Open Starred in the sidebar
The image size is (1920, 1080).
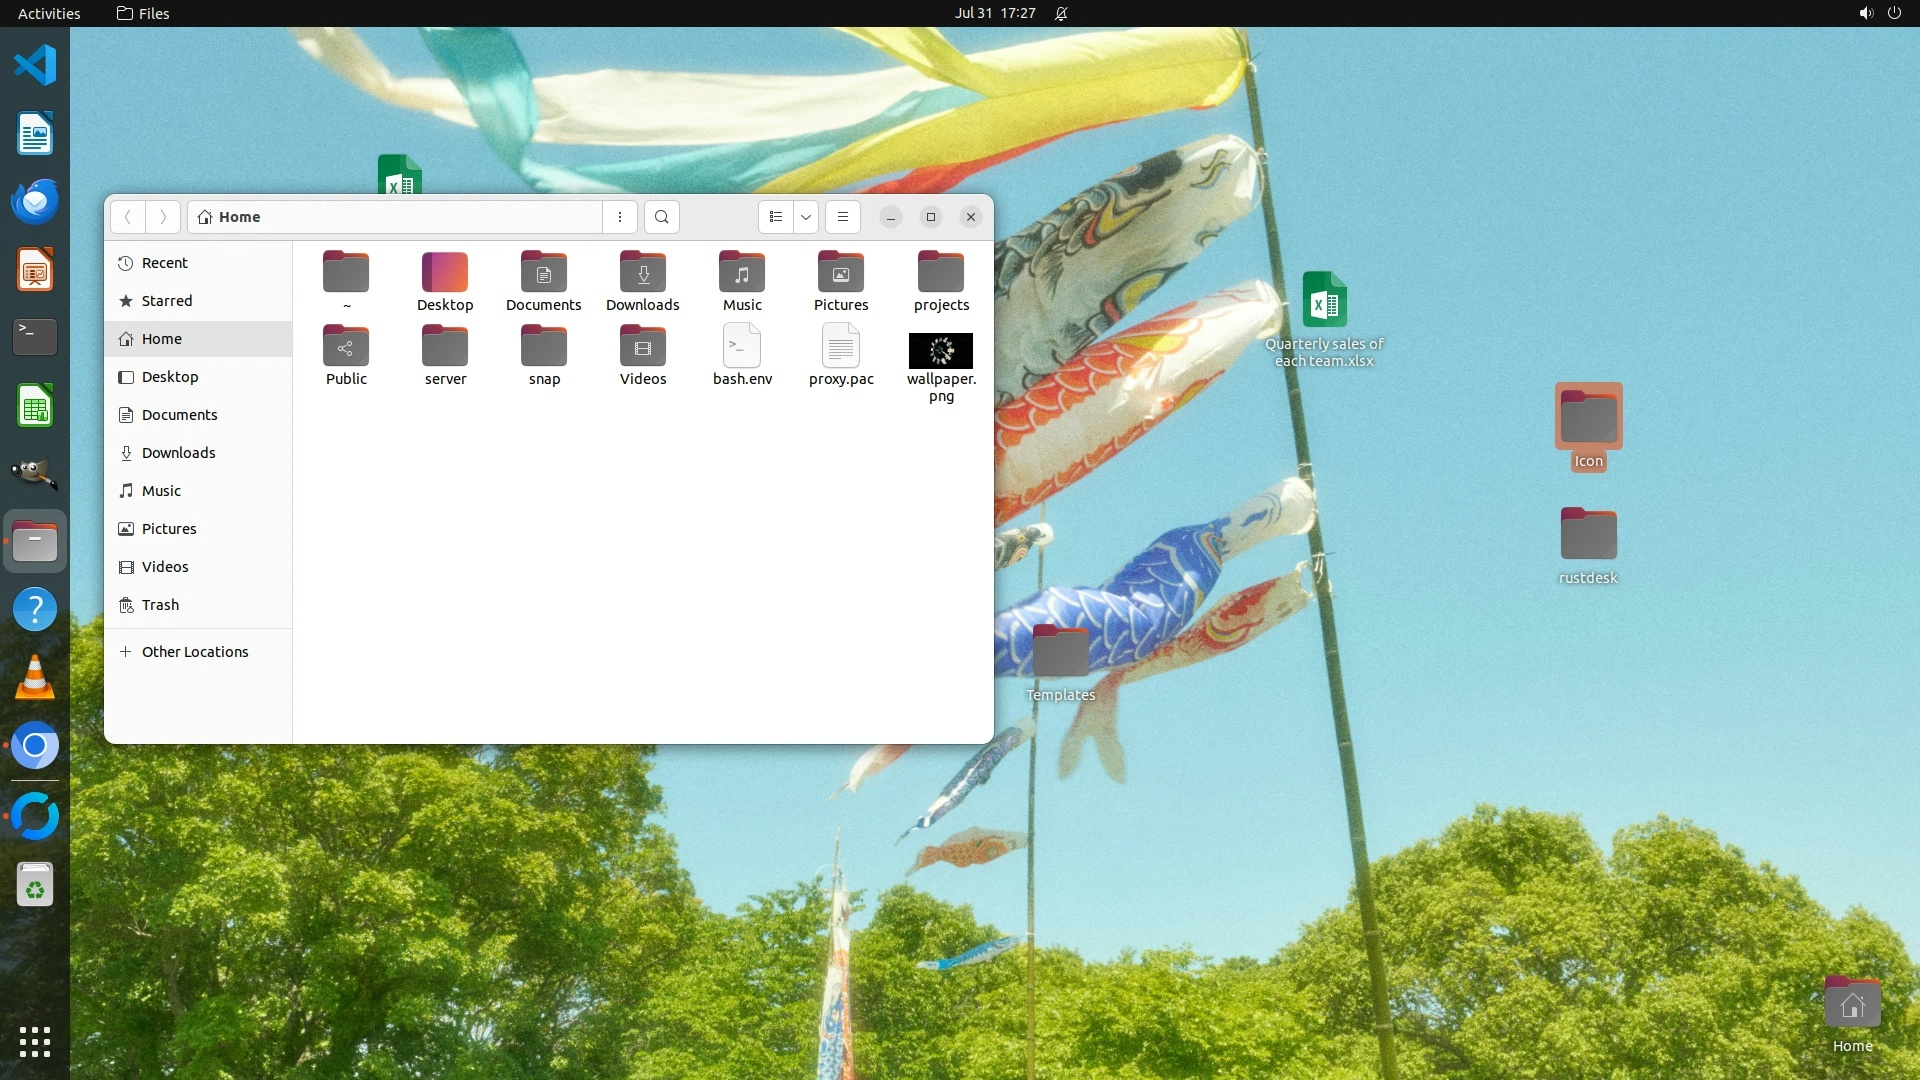click(x=167, y=301)
